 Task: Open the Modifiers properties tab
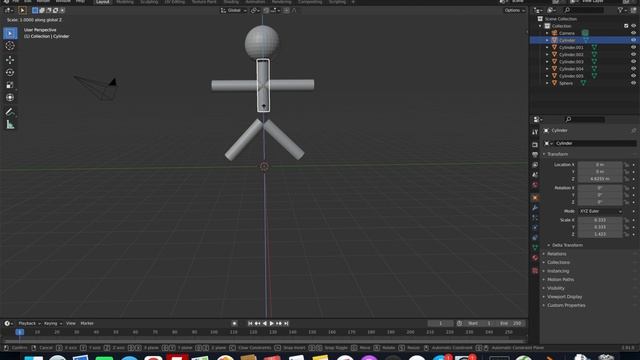click(535, 208)
